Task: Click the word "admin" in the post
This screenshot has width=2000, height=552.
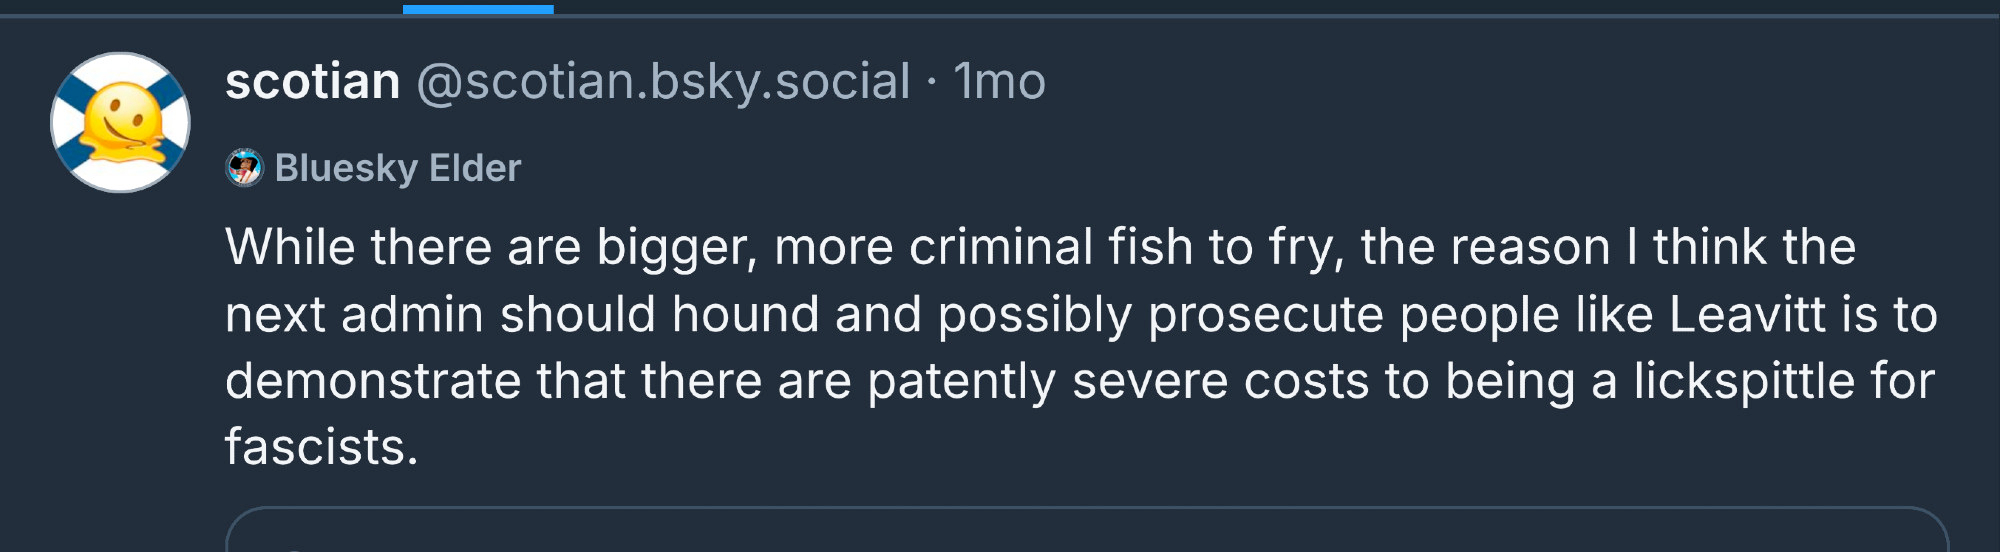Action: click(412, 314)
